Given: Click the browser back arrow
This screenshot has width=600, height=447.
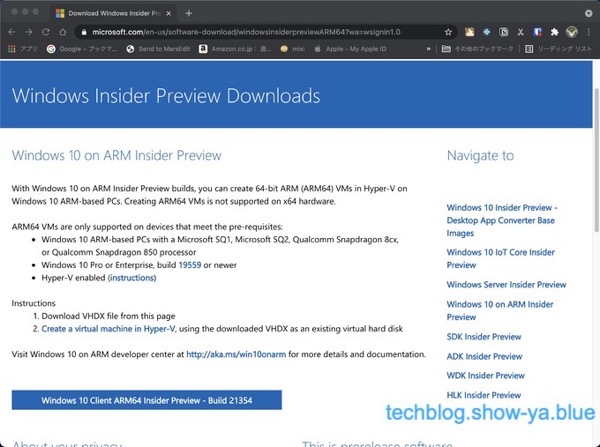Looking at the screenshot, I should 13,31.
